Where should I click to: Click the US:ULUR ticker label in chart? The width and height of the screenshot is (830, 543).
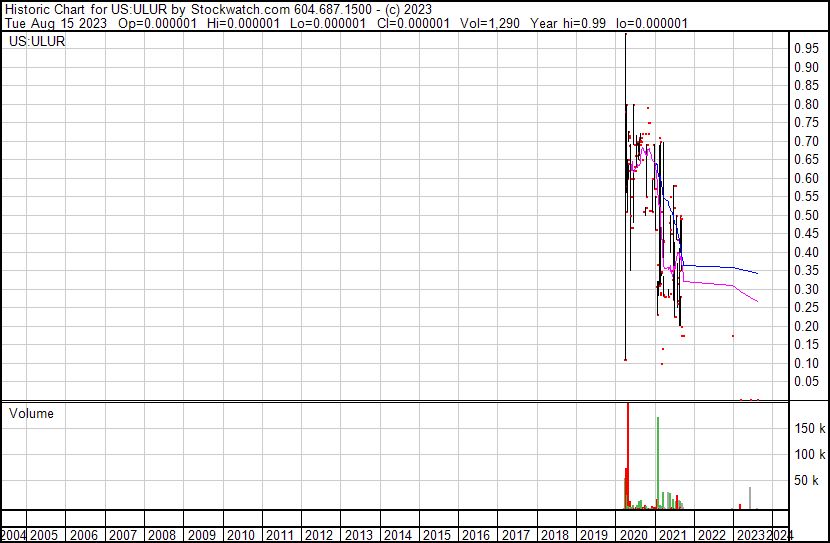tap(38, 42)
